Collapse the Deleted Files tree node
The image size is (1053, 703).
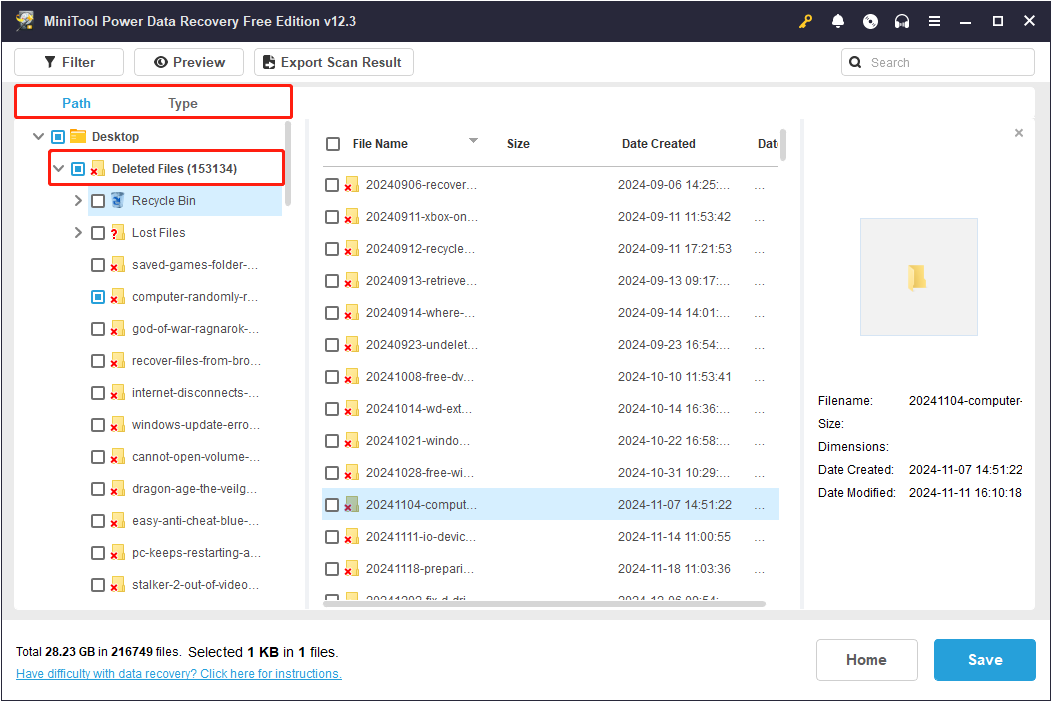pos(59,169)
